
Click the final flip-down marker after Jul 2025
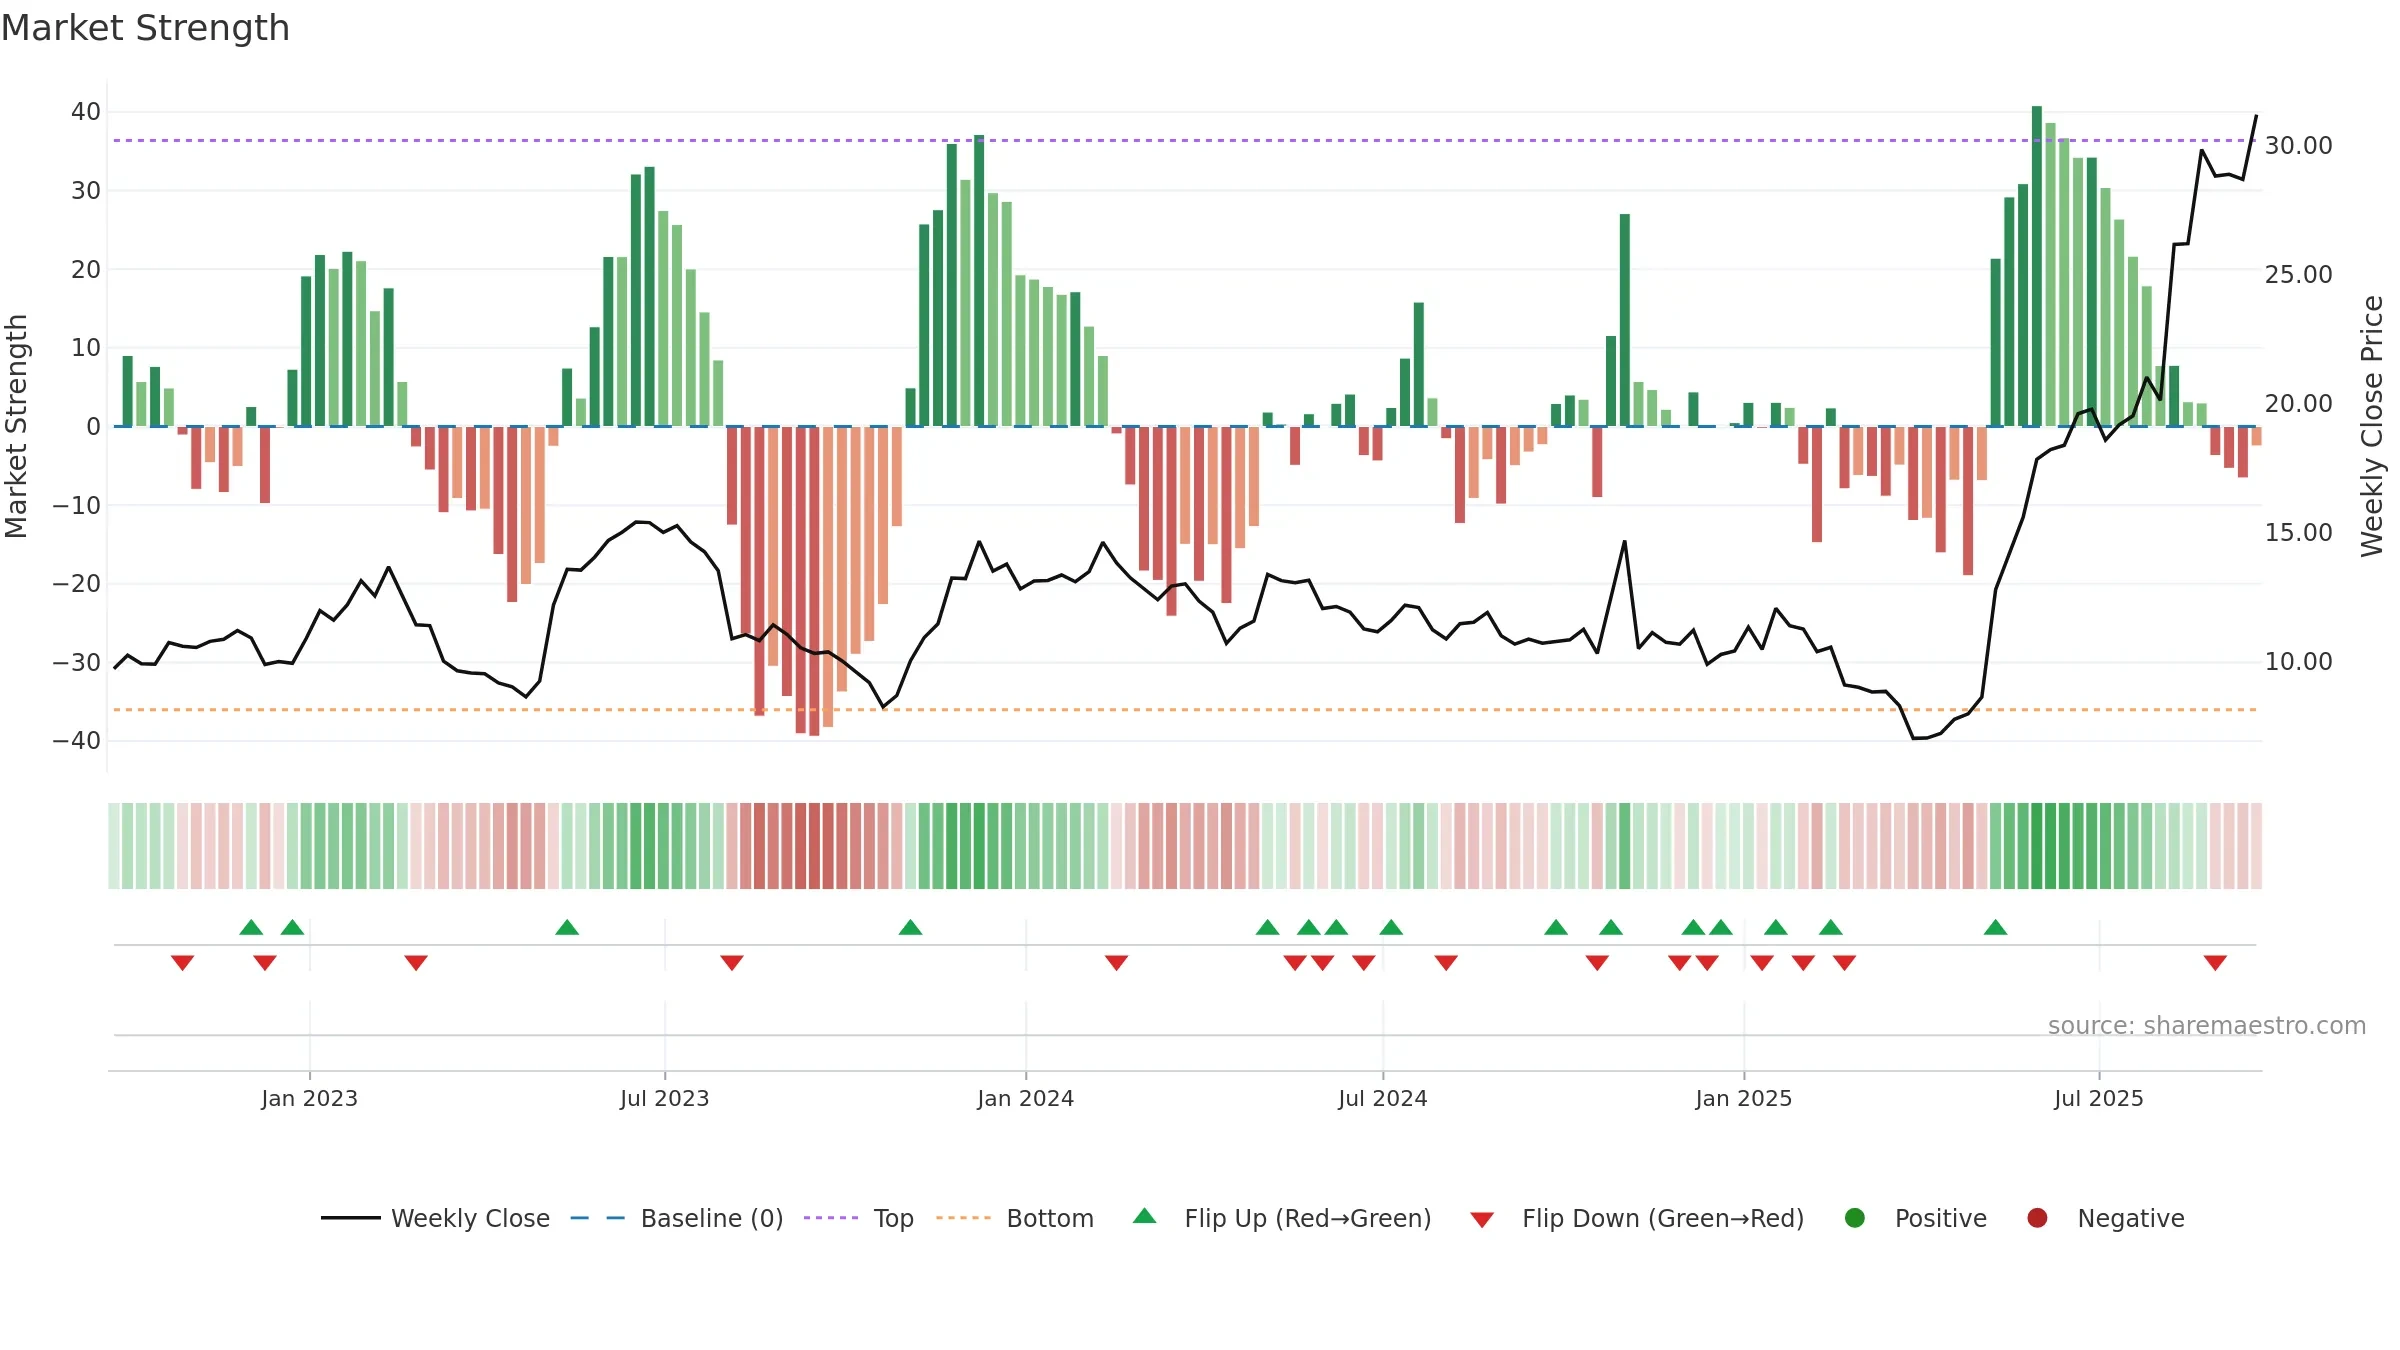2215,963
